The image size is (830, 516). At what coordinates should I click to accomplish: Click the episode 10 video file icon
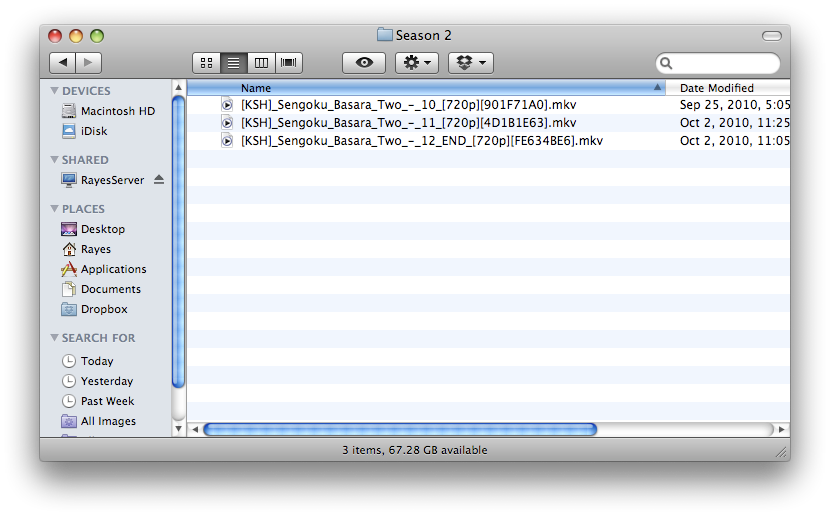227,105
